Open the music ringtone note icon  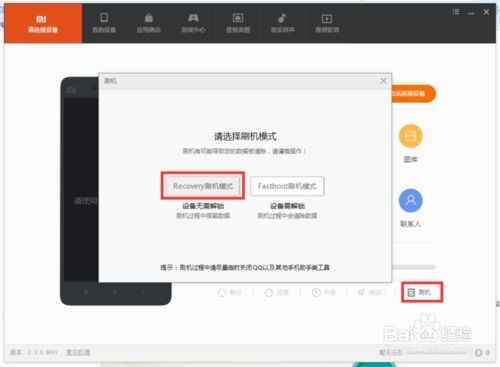283,23
